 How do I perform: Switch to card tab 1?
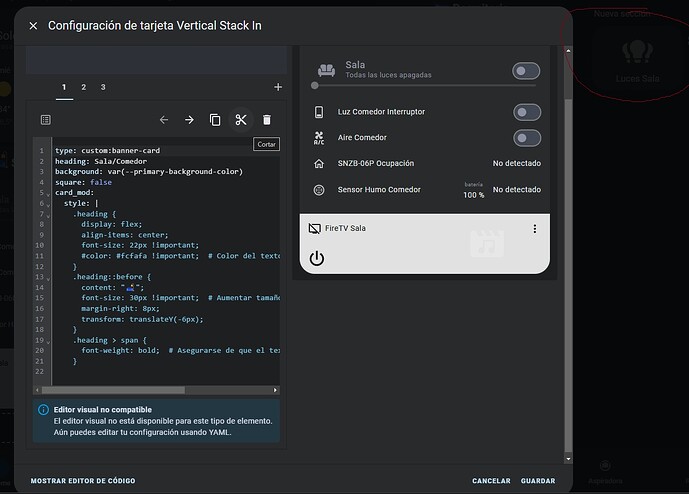[64, 87]
